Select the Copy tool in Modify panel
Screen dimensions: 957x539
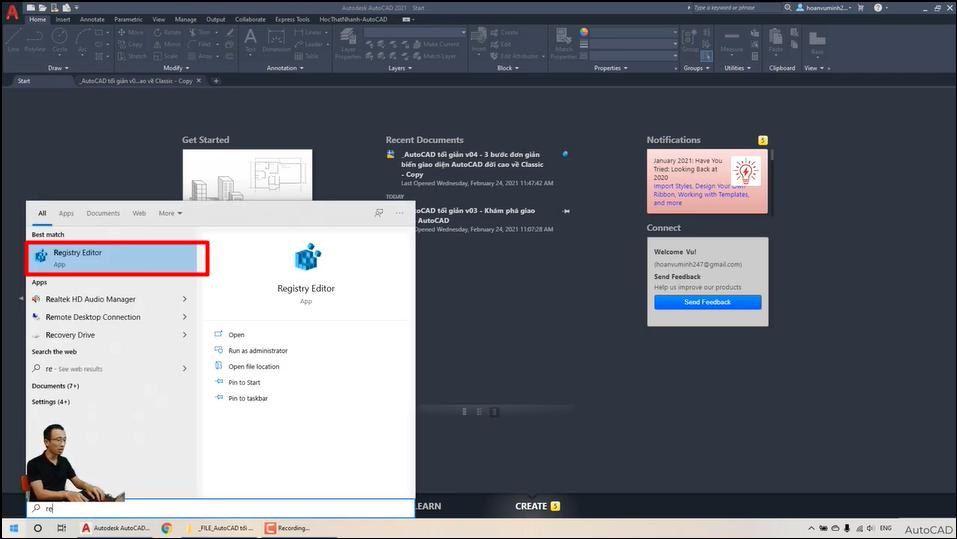tap(130, 44)
